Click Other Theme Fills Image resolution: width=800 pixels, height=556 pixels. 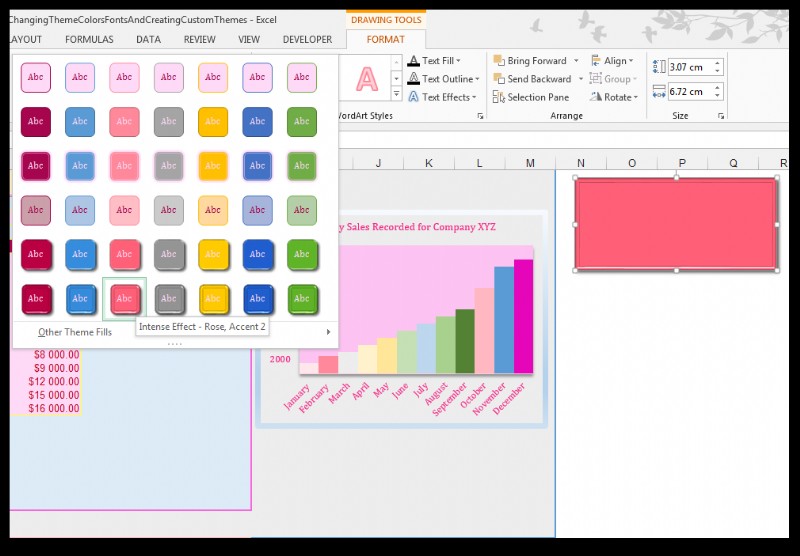coord(75,332)
